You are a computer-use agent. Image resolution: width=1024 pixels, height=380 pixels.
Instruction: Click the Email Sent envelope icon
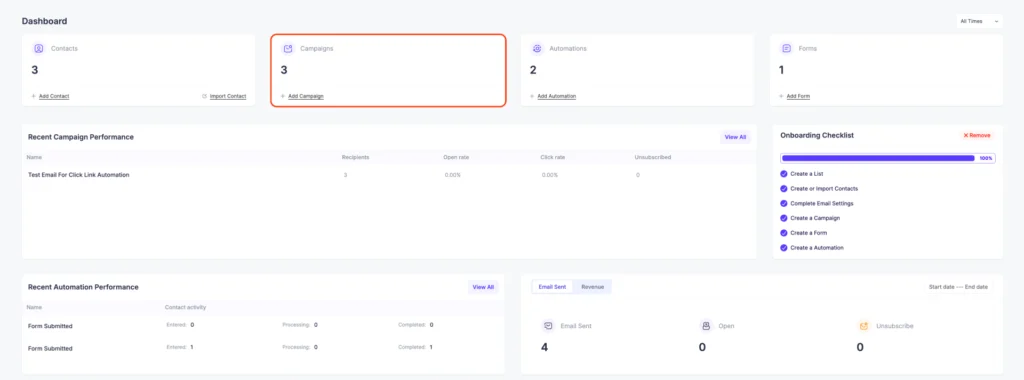point(549,325)
